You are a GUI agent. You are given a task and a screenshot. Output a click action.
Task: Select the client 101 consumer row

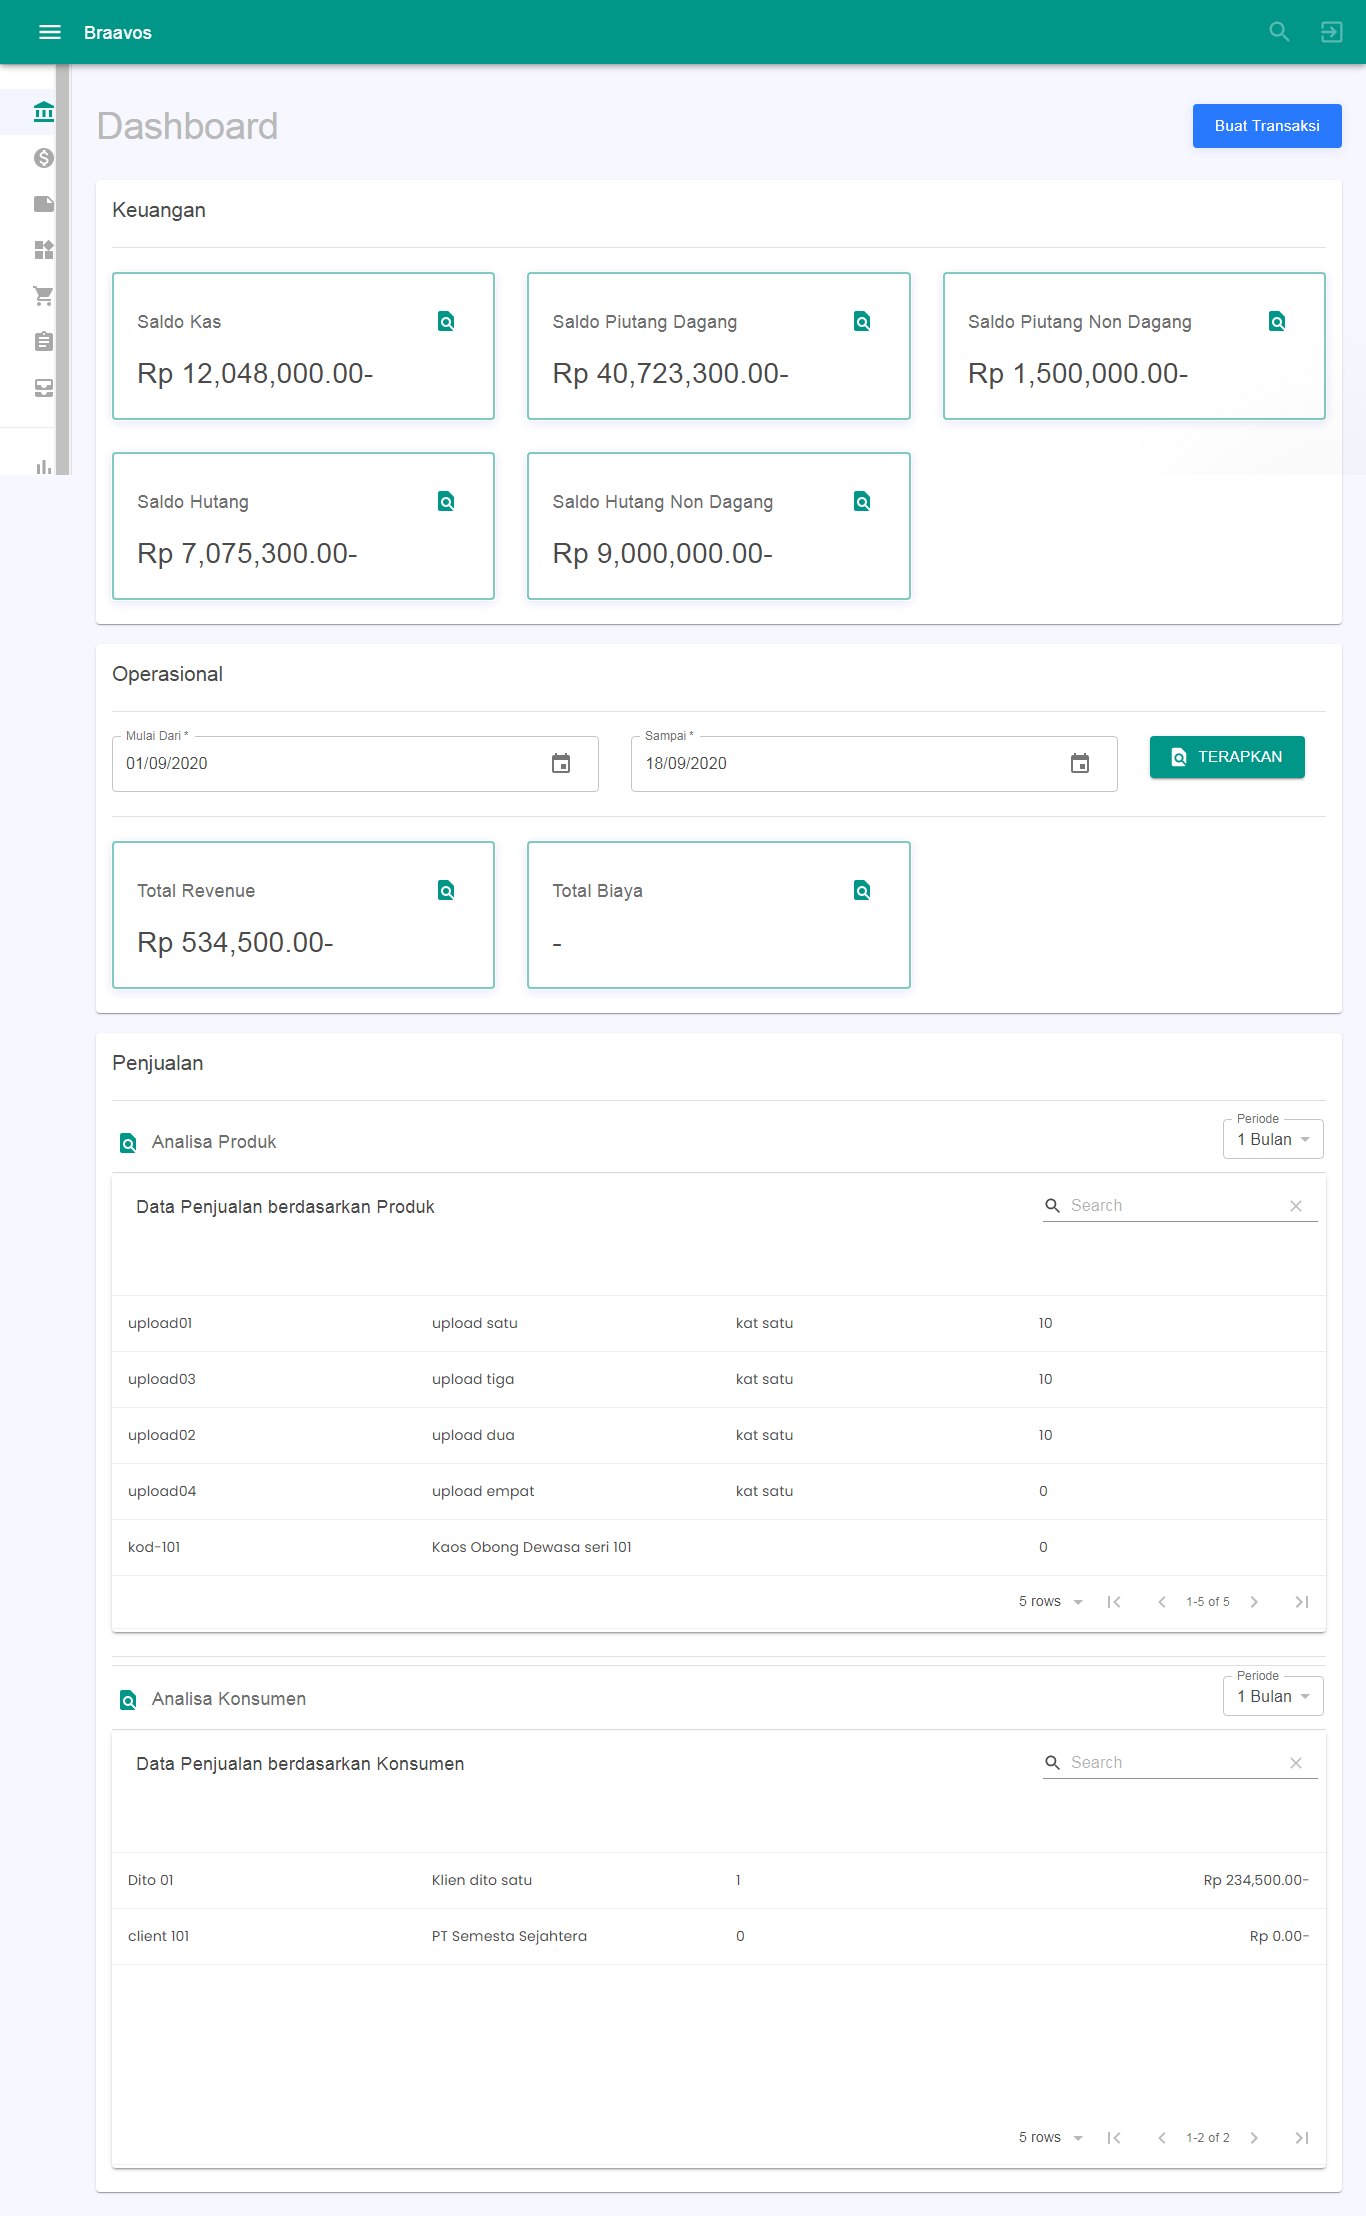click(719, 1937)
